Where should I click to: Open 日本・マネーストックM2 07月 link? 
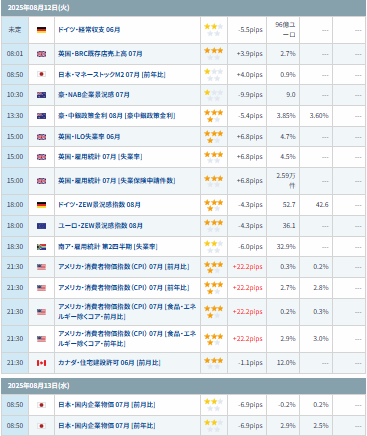(112, 75)
